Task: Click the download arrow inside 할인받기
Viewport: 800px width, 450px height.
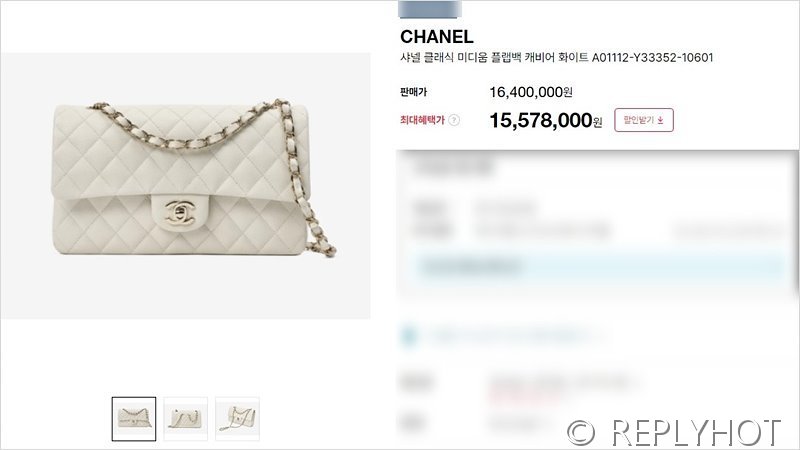Action: point(660,120)
